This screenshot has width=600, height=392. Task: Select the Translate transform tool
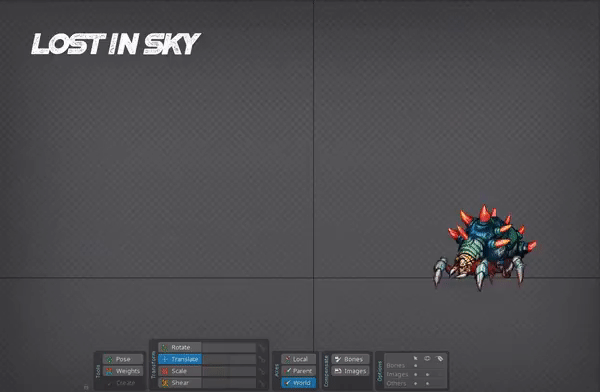[180, 359]
